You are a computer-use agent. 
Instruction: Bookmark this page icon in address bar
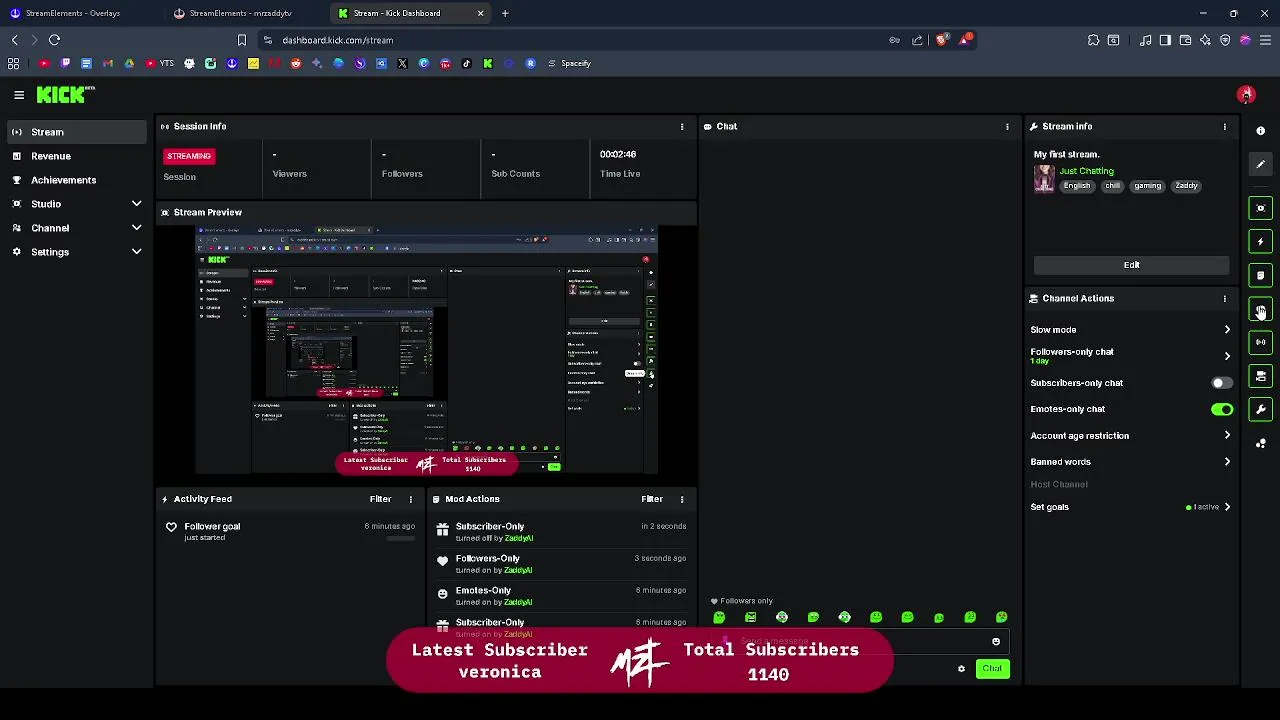click(x=241, y=40)
